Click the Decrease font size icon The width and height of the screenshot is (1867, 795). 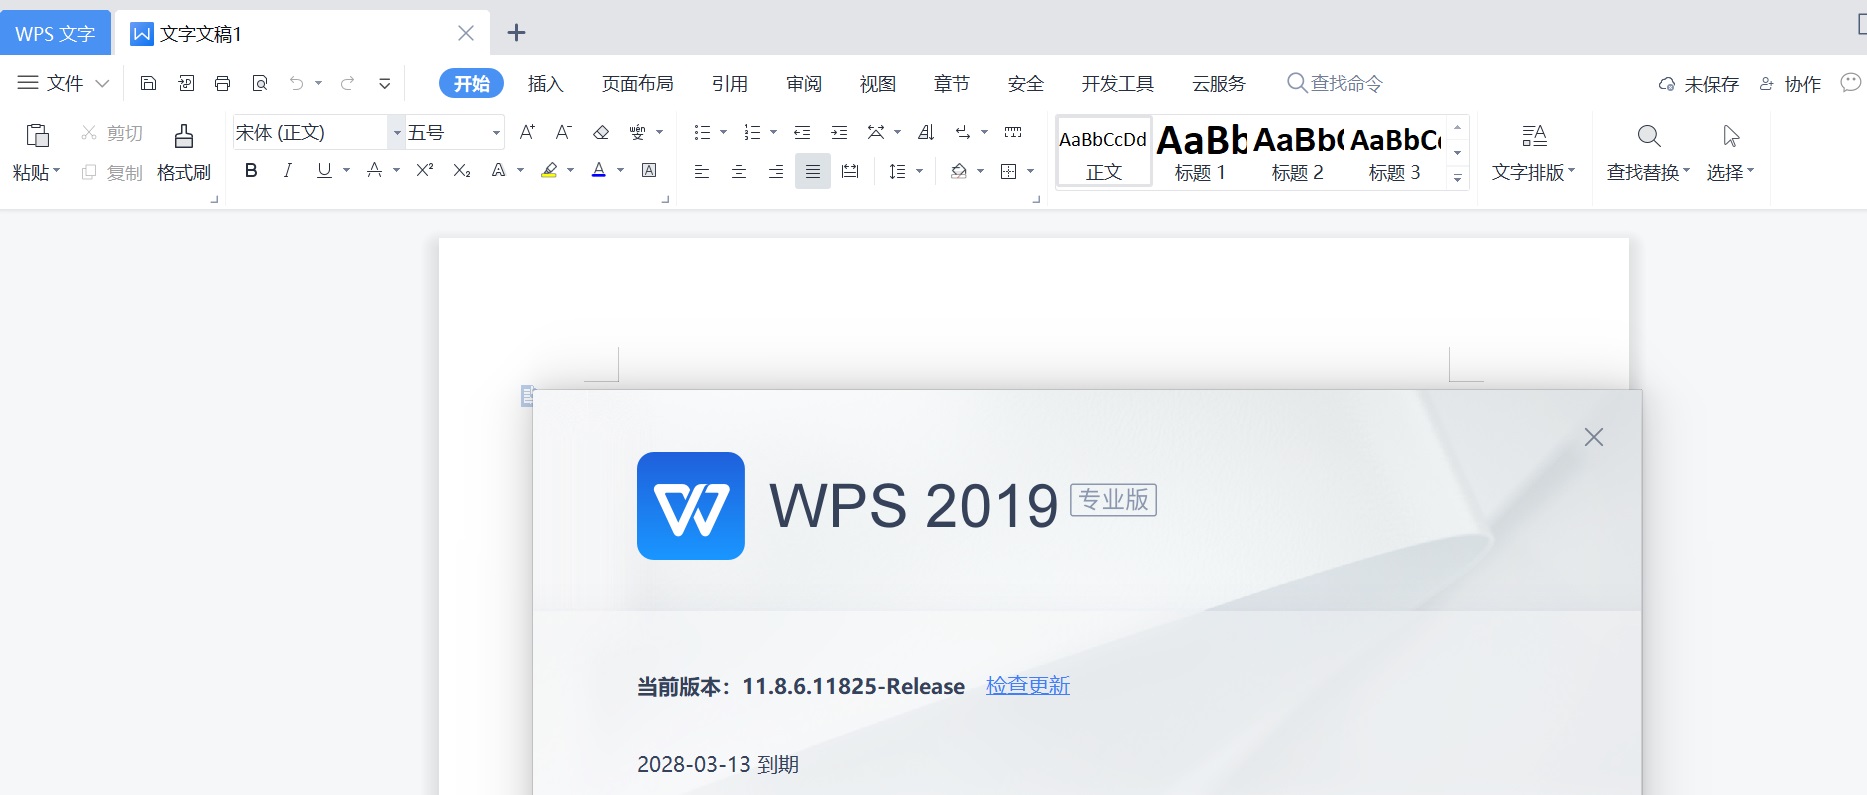pyautogui.click(x=563, y=132)
